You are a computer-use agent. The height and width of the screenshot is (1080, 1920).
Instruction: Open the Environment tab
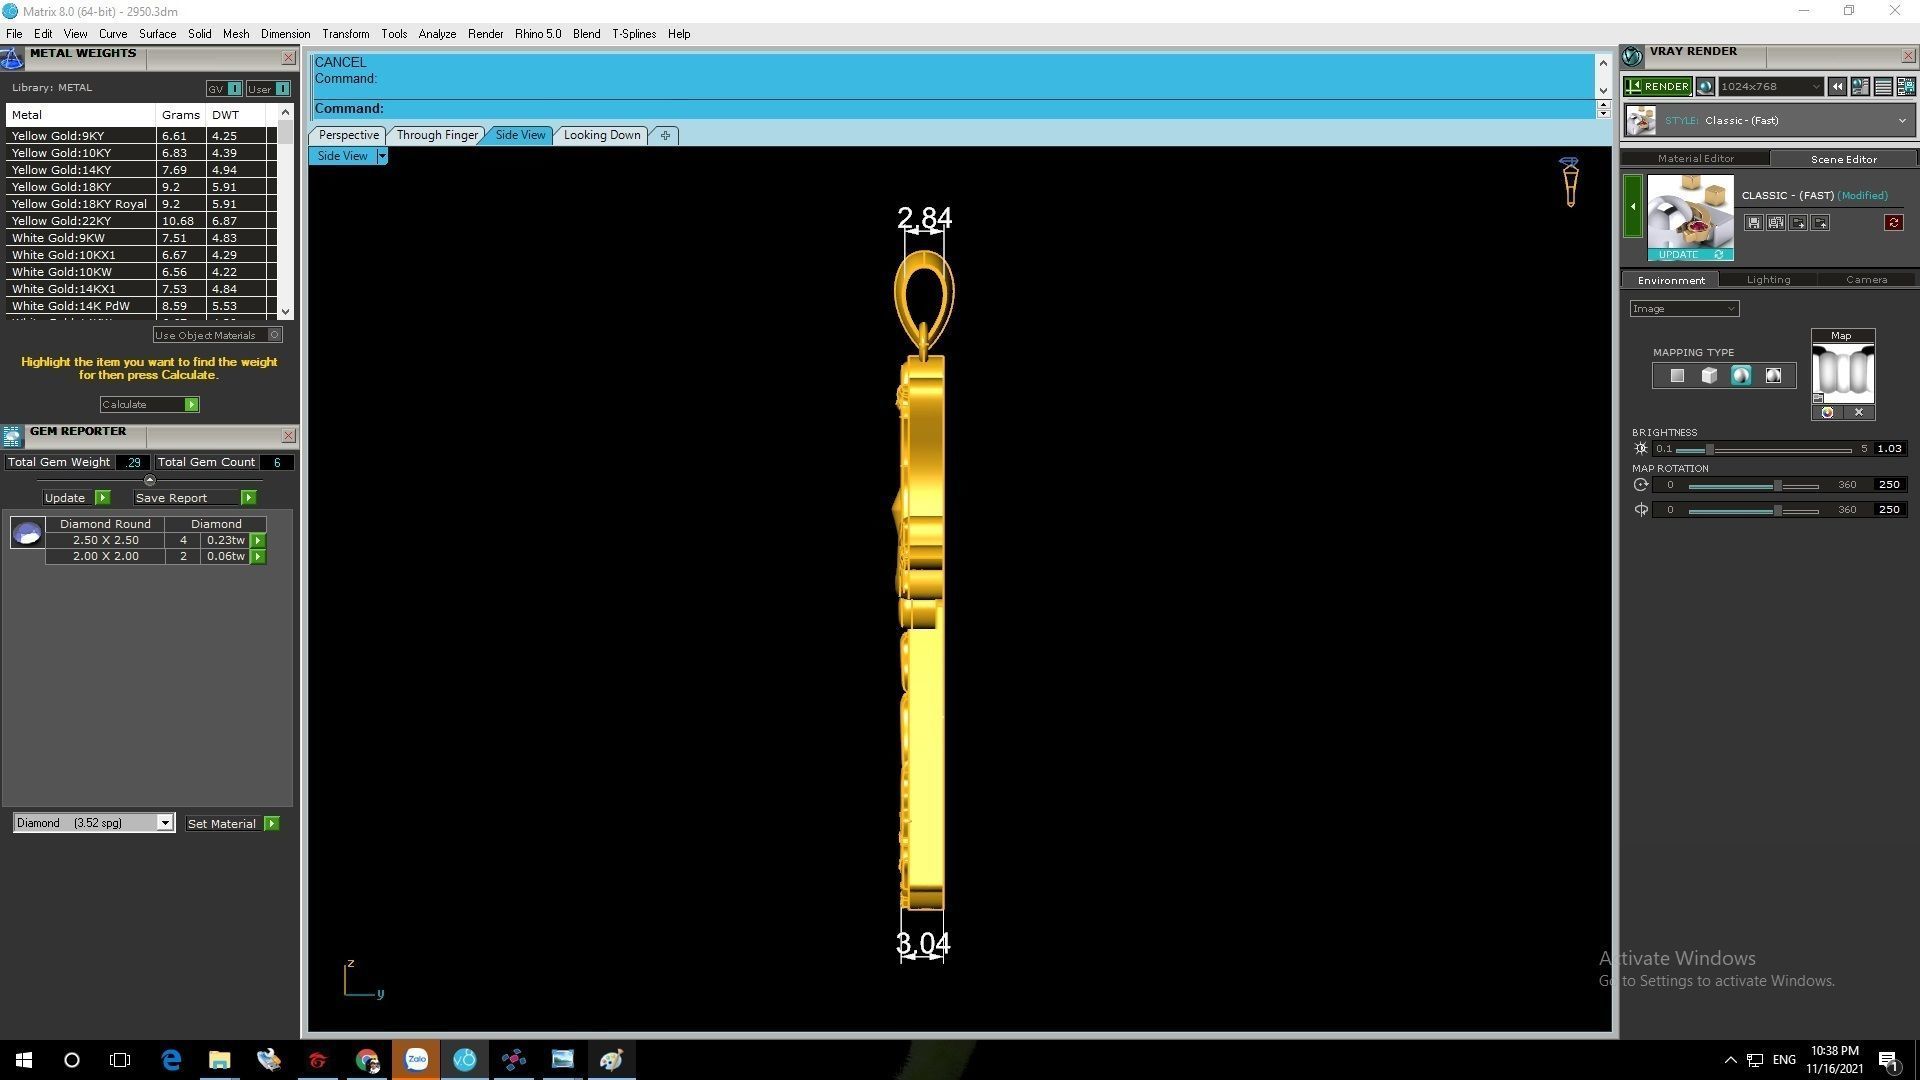click(x=1670, y=280)
